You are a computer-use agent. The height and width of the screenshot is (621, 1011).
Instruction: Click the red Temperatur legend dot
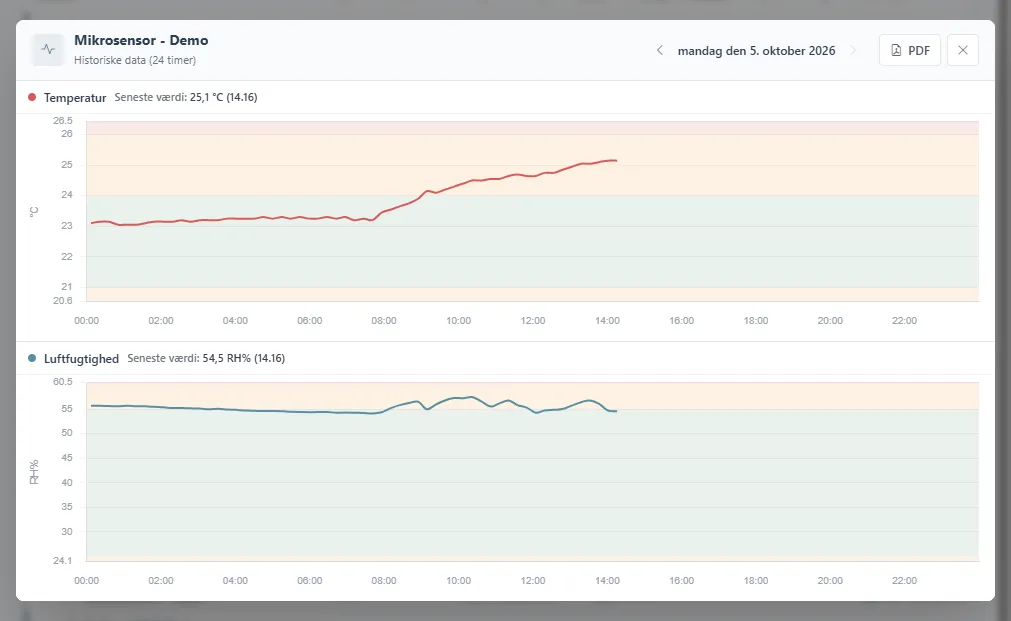pos(32,97)
